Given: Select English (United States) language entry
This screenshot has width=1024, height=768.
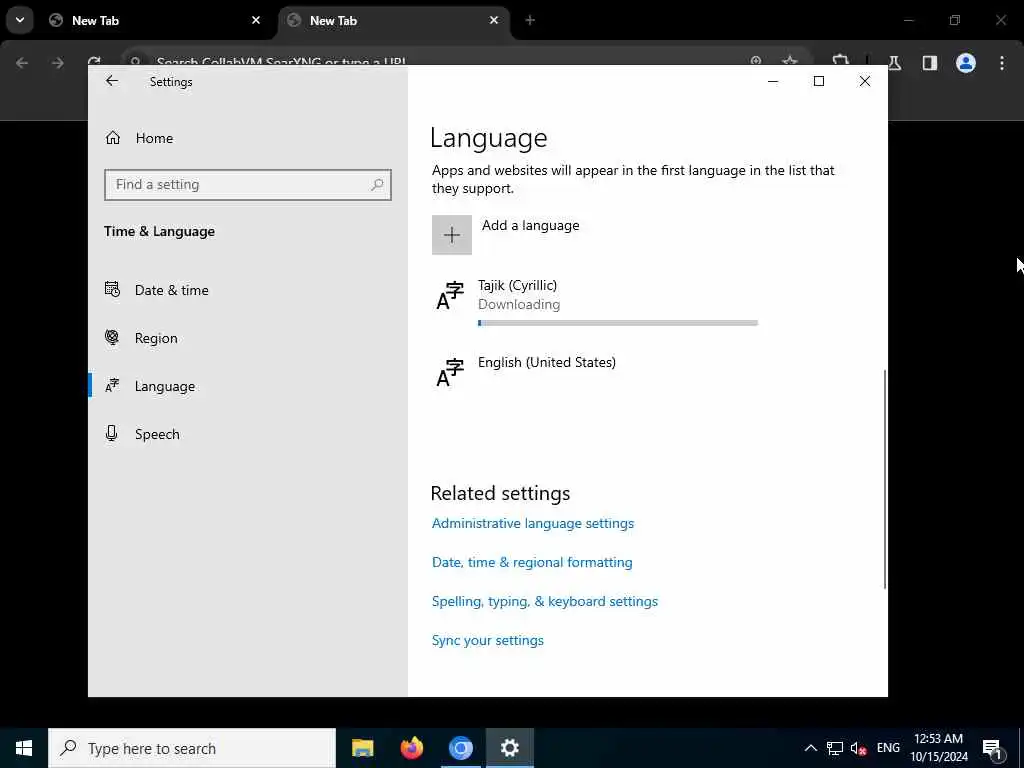Looking at the screenshot, I should [594, 372].
